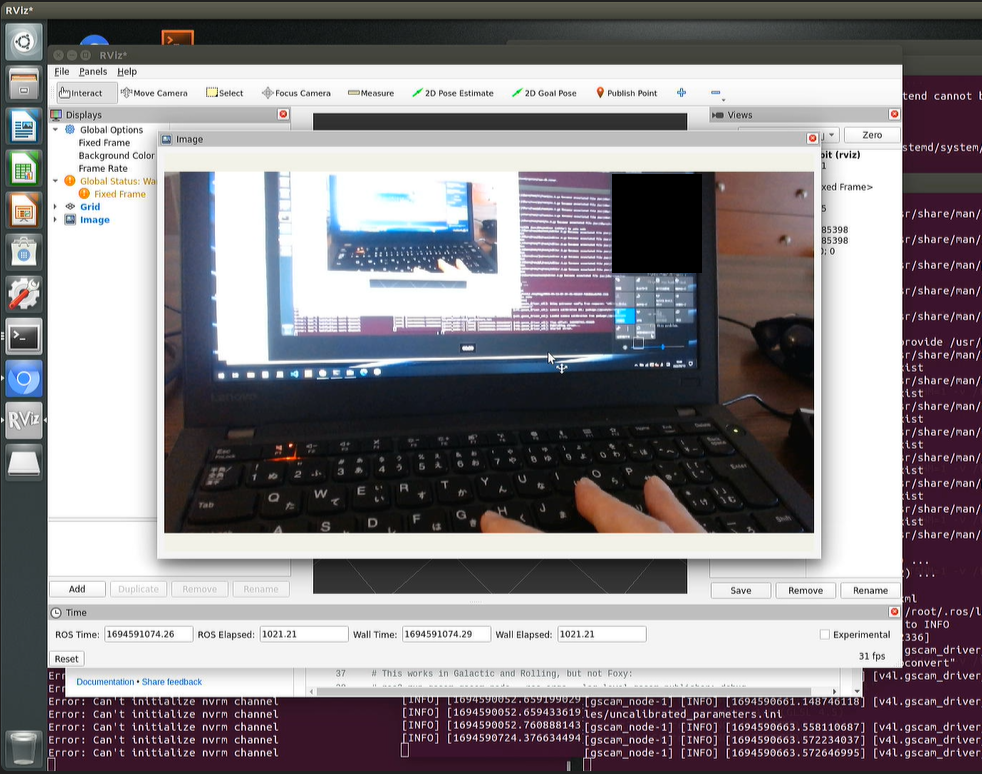Click the Image panel title icon
Screen dimensions: 982x774
[167, 139]
